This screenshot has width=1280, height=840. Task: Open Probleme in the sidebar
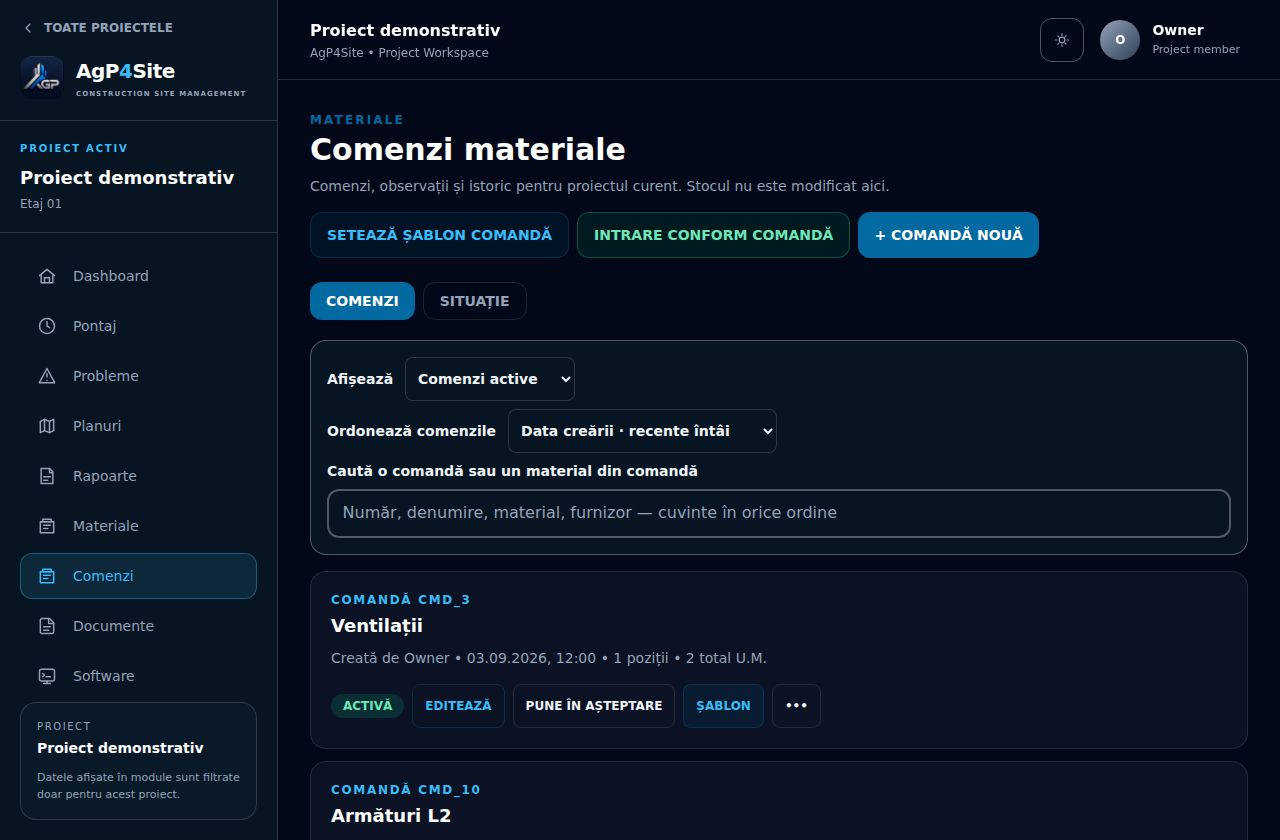coord(138,376)
